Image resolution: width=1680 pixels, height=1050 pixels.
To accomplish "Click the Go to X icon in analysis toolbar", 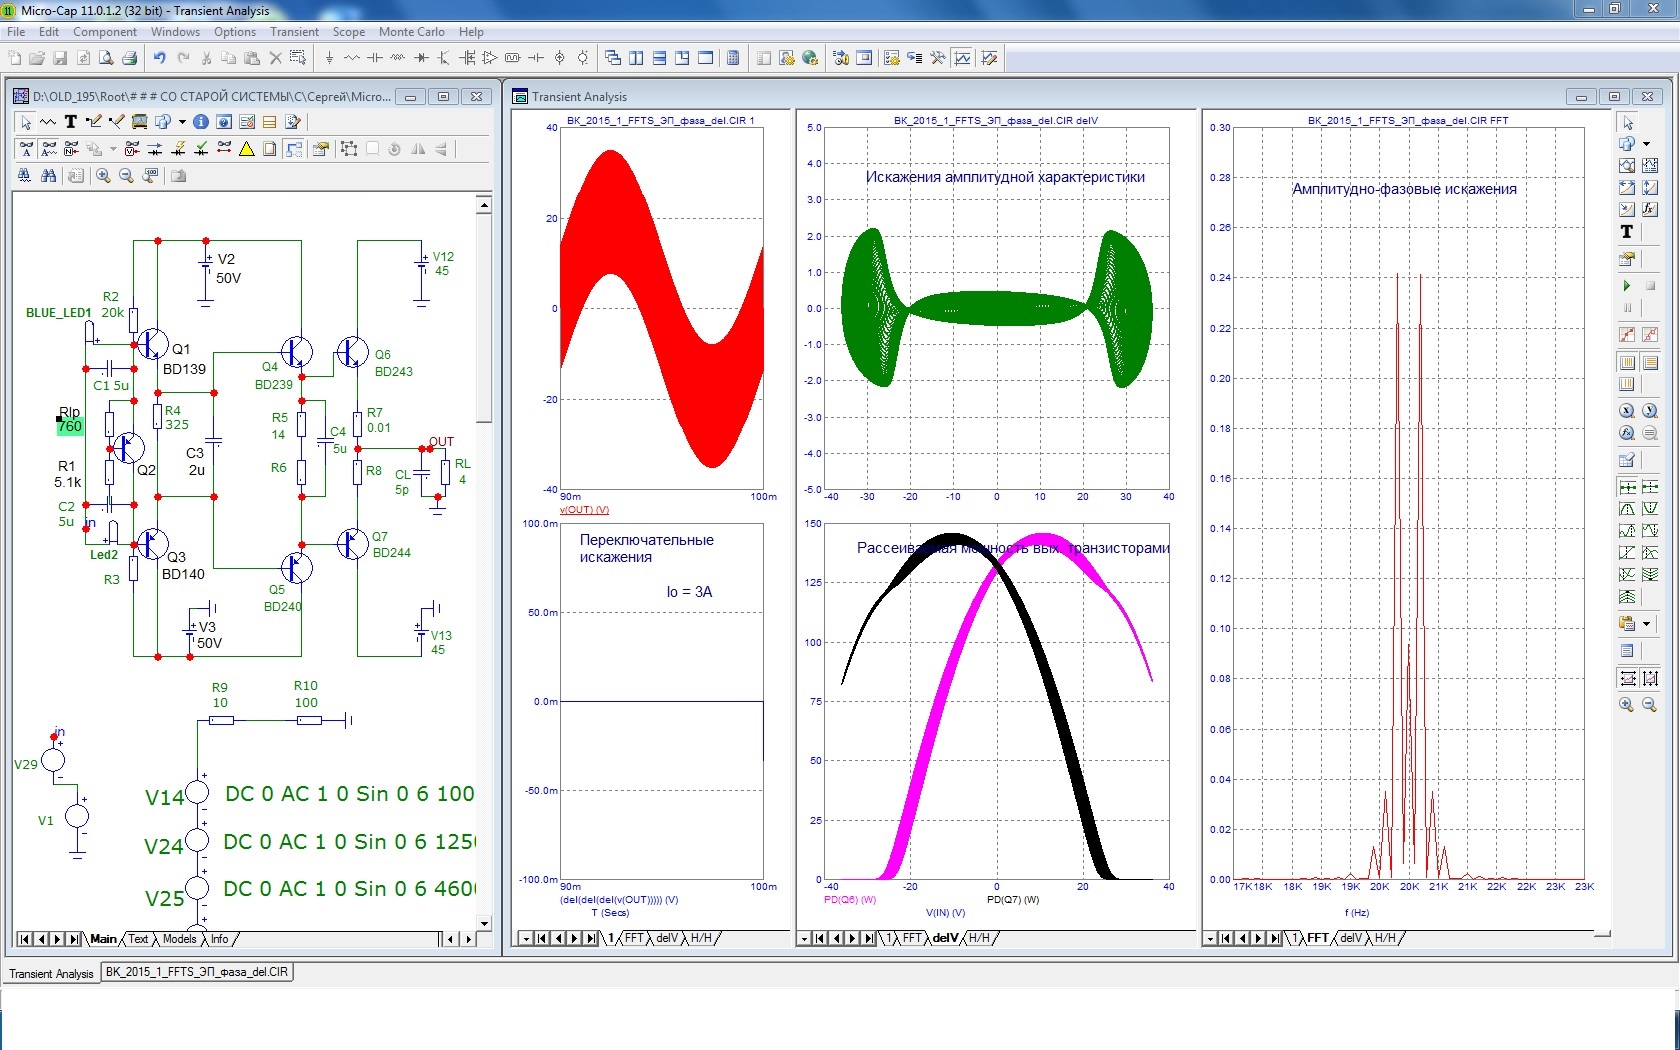I will coord(1627,411).
